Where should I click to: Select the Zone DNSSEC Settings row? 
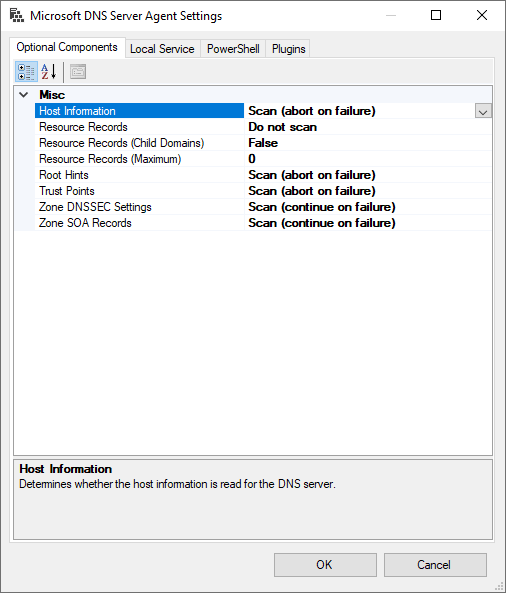254,207
